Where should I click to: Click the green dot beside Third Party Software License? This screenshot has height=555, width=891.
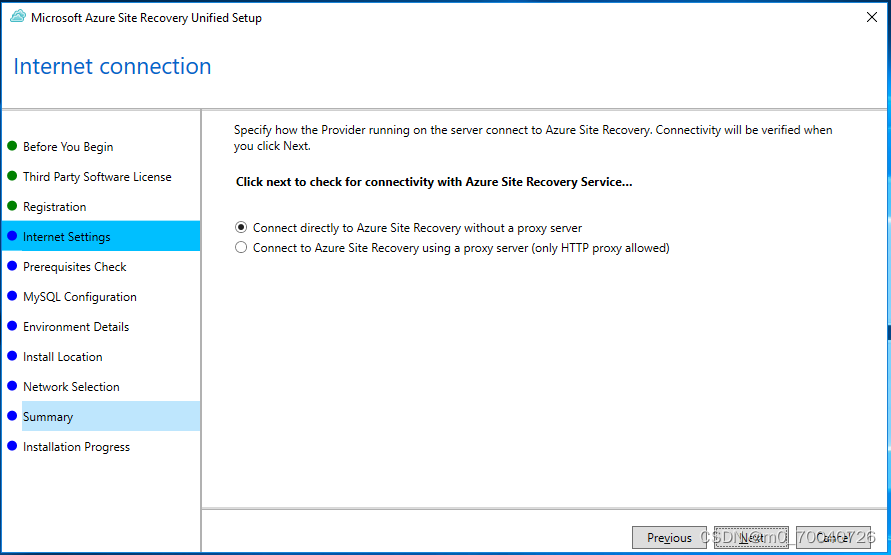pyautogui.click(x=12, y=176)
